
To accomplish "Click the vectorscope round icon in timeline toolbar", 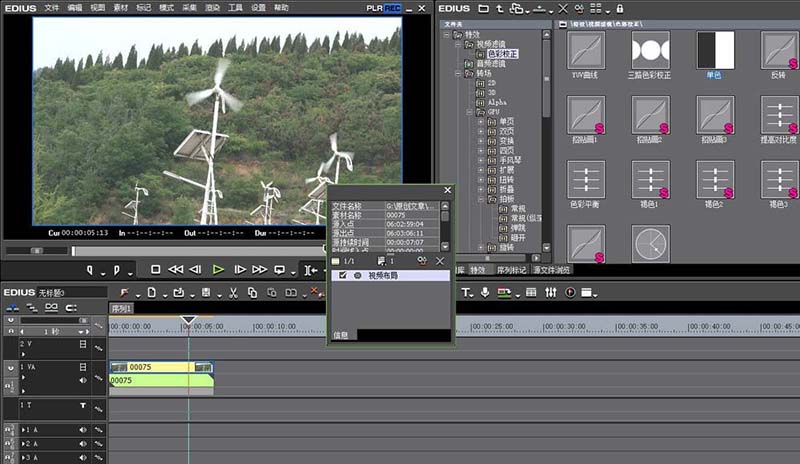I will [570, 292].
